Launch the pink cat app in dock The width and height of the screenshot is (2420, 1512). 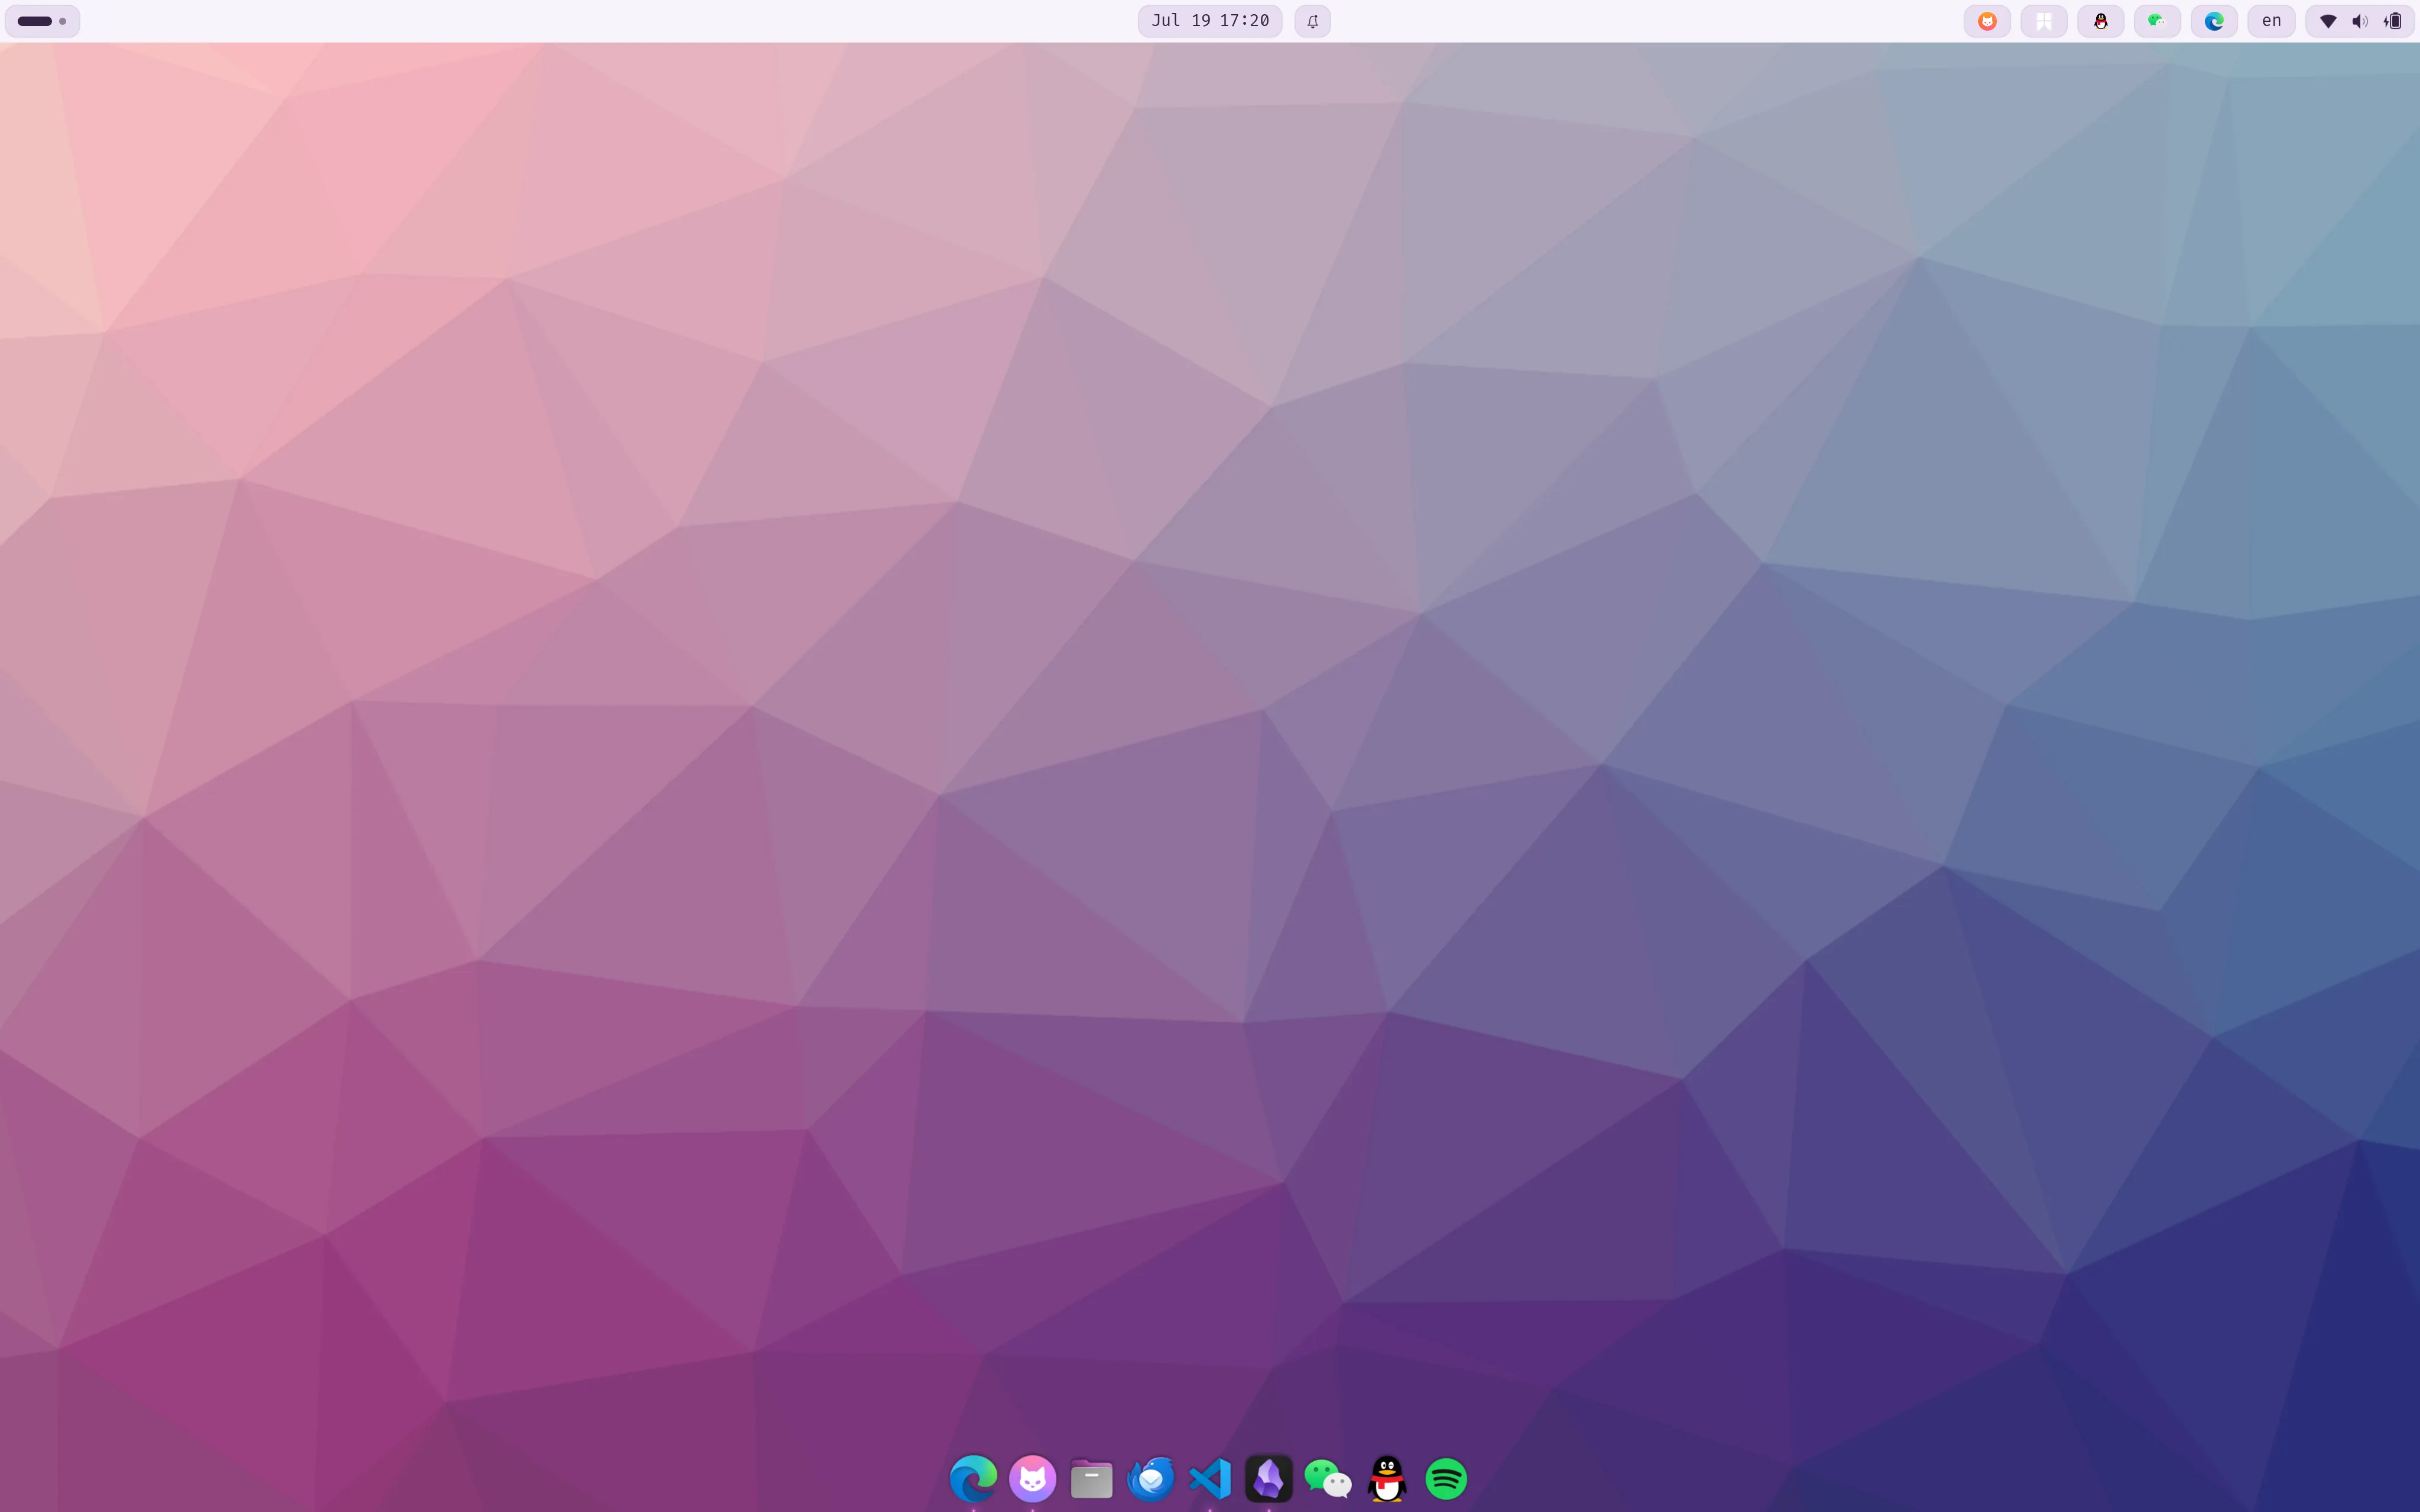[x=1032, y=1478]
